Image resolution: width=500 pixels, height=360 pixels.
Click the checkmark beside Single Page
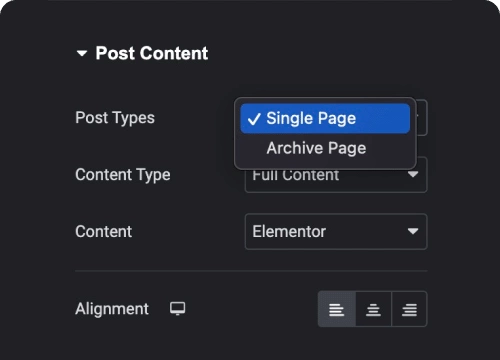[x=254, y=119]
